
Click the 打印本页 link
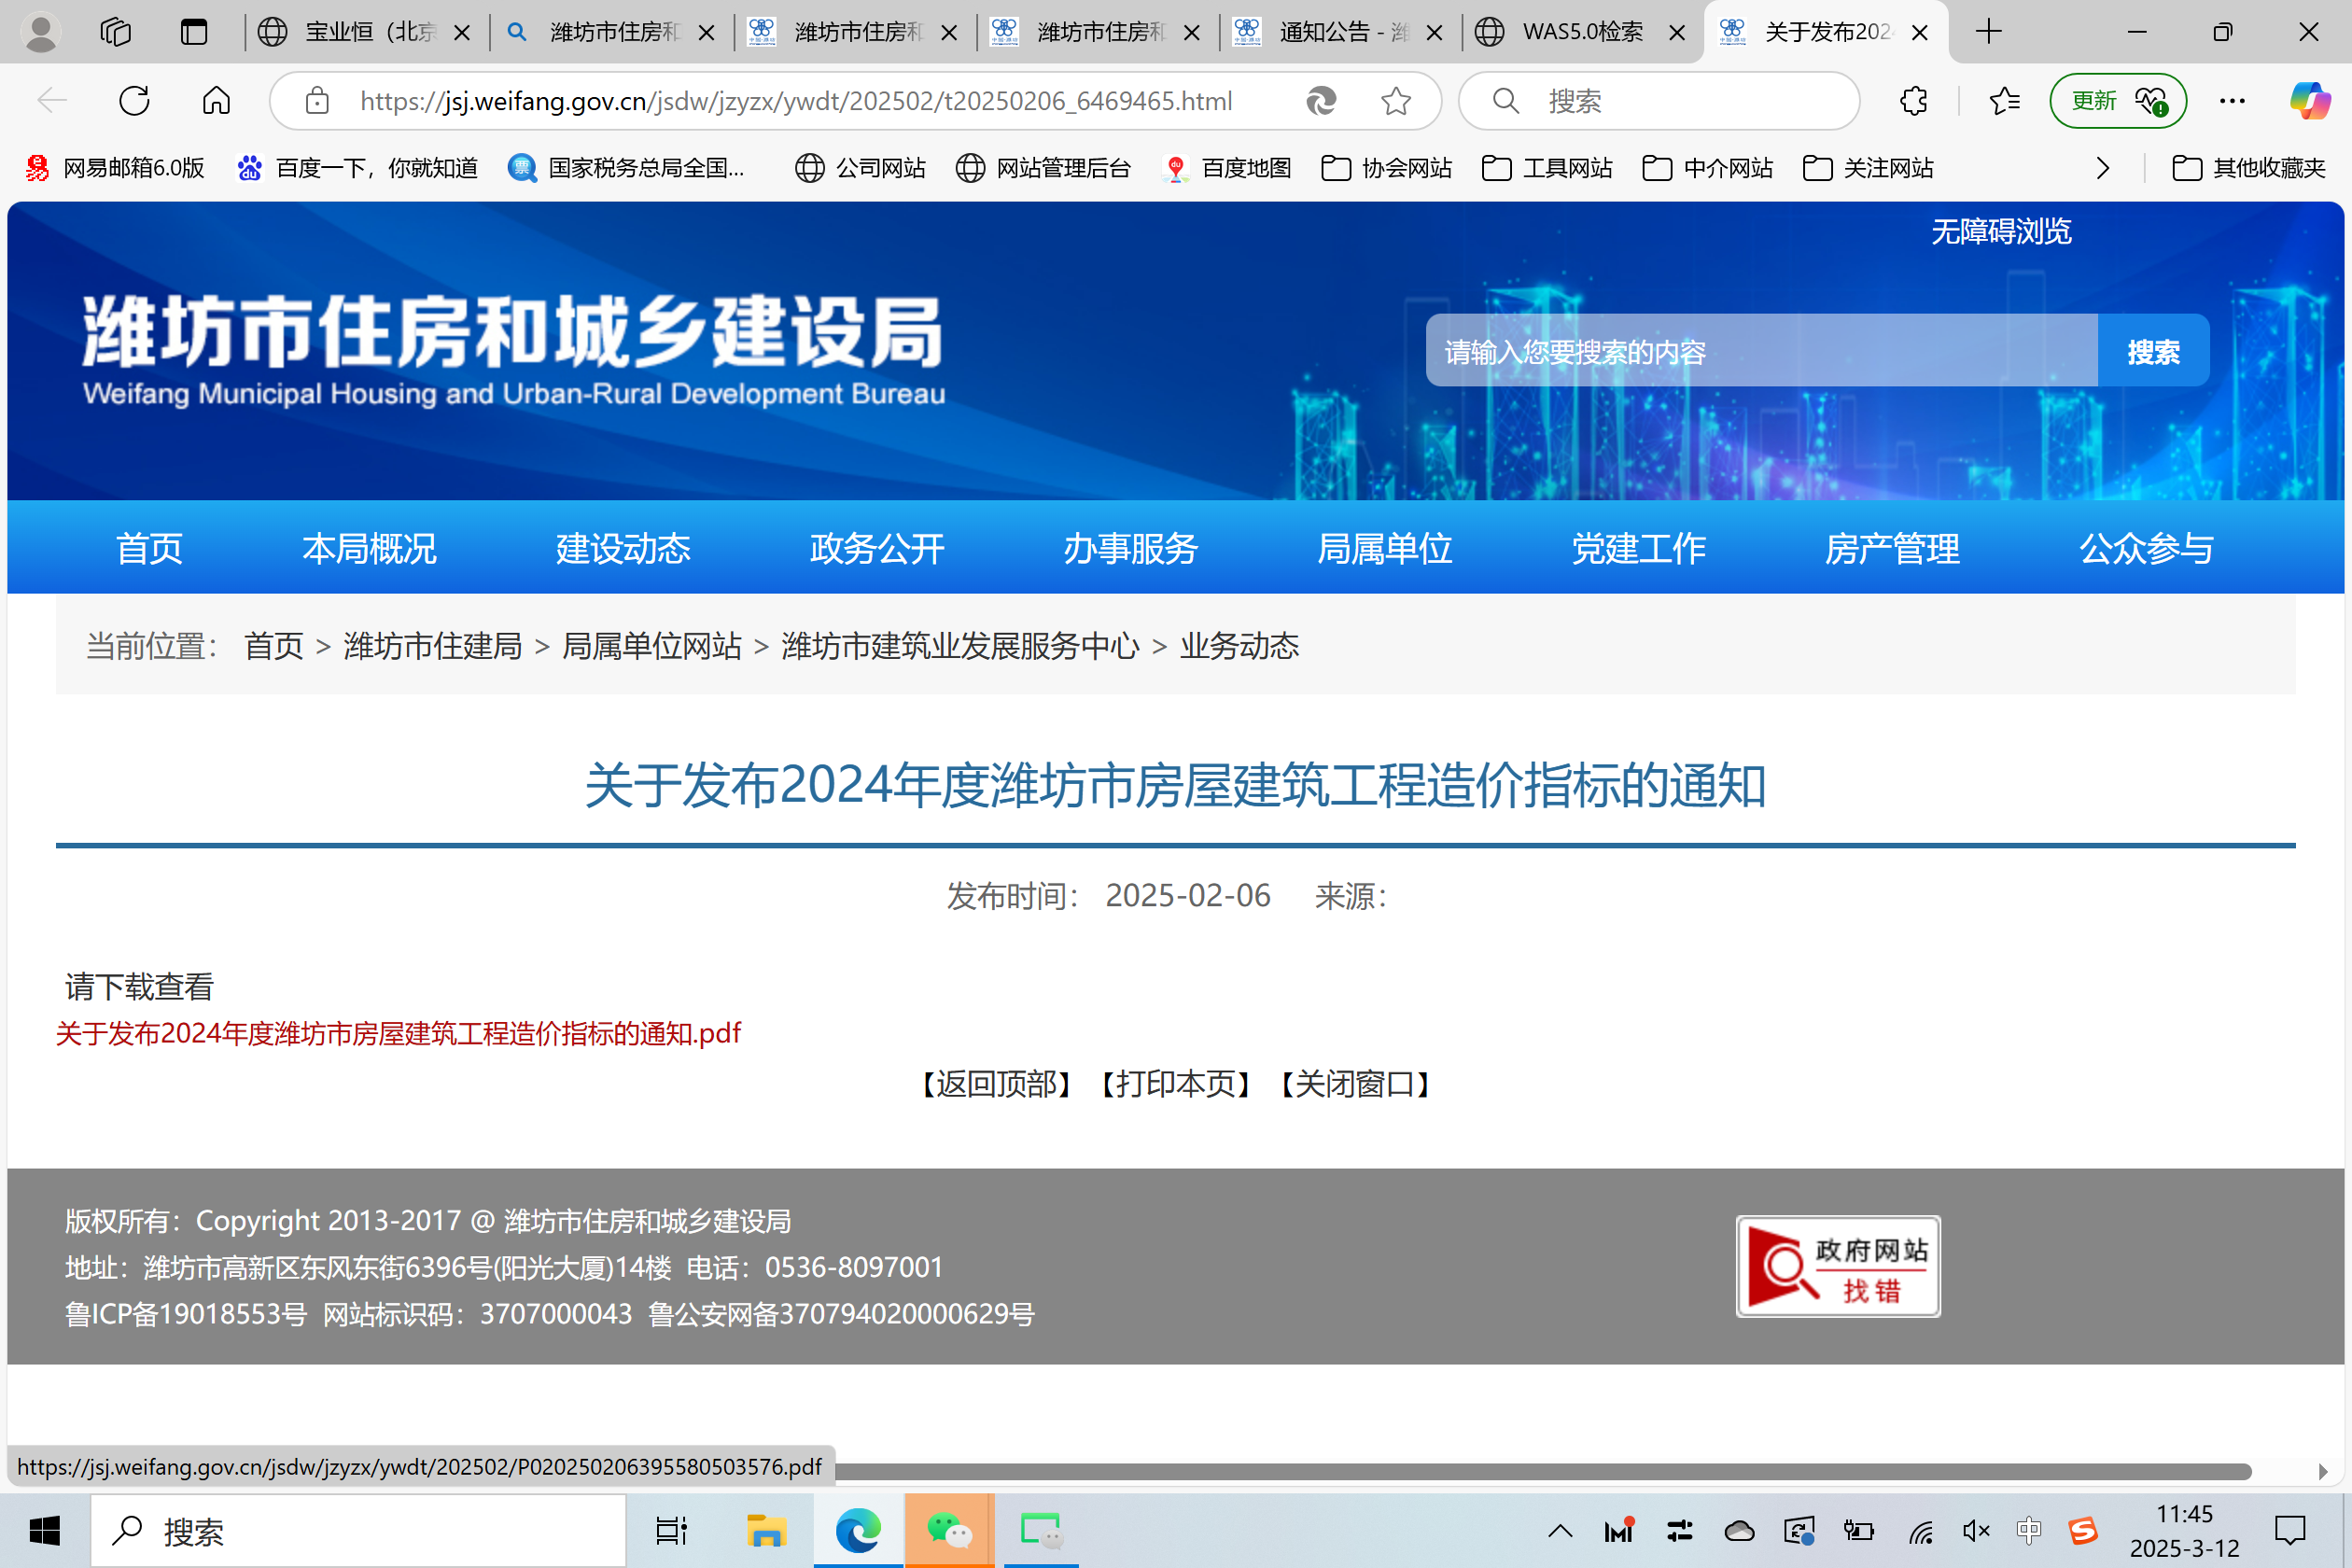[x=1175, y=1084]
